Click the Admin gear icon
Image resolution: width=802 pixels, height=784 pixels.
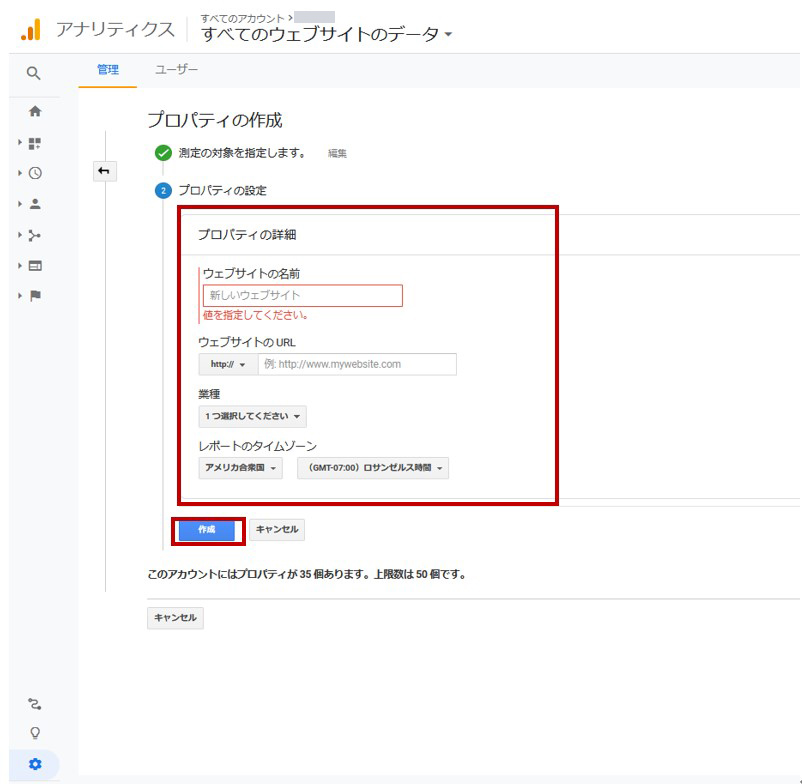pos(35,764)
